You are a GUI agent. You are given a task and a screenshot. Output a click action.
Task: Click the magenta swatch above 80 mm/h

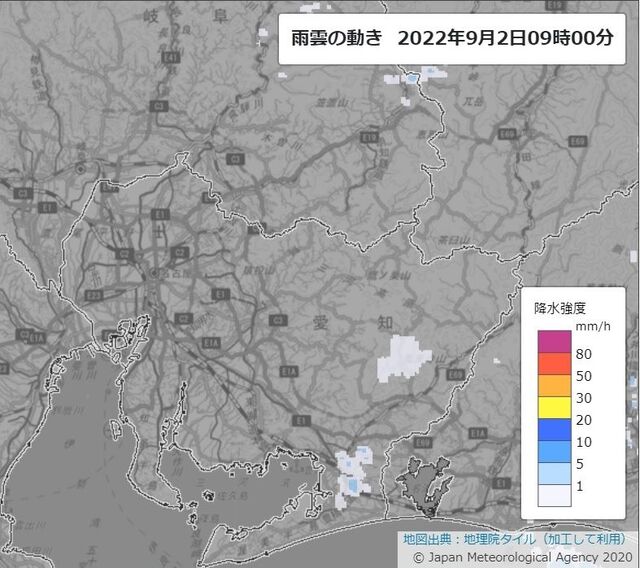pyautogui.click(x=554, y=342)
